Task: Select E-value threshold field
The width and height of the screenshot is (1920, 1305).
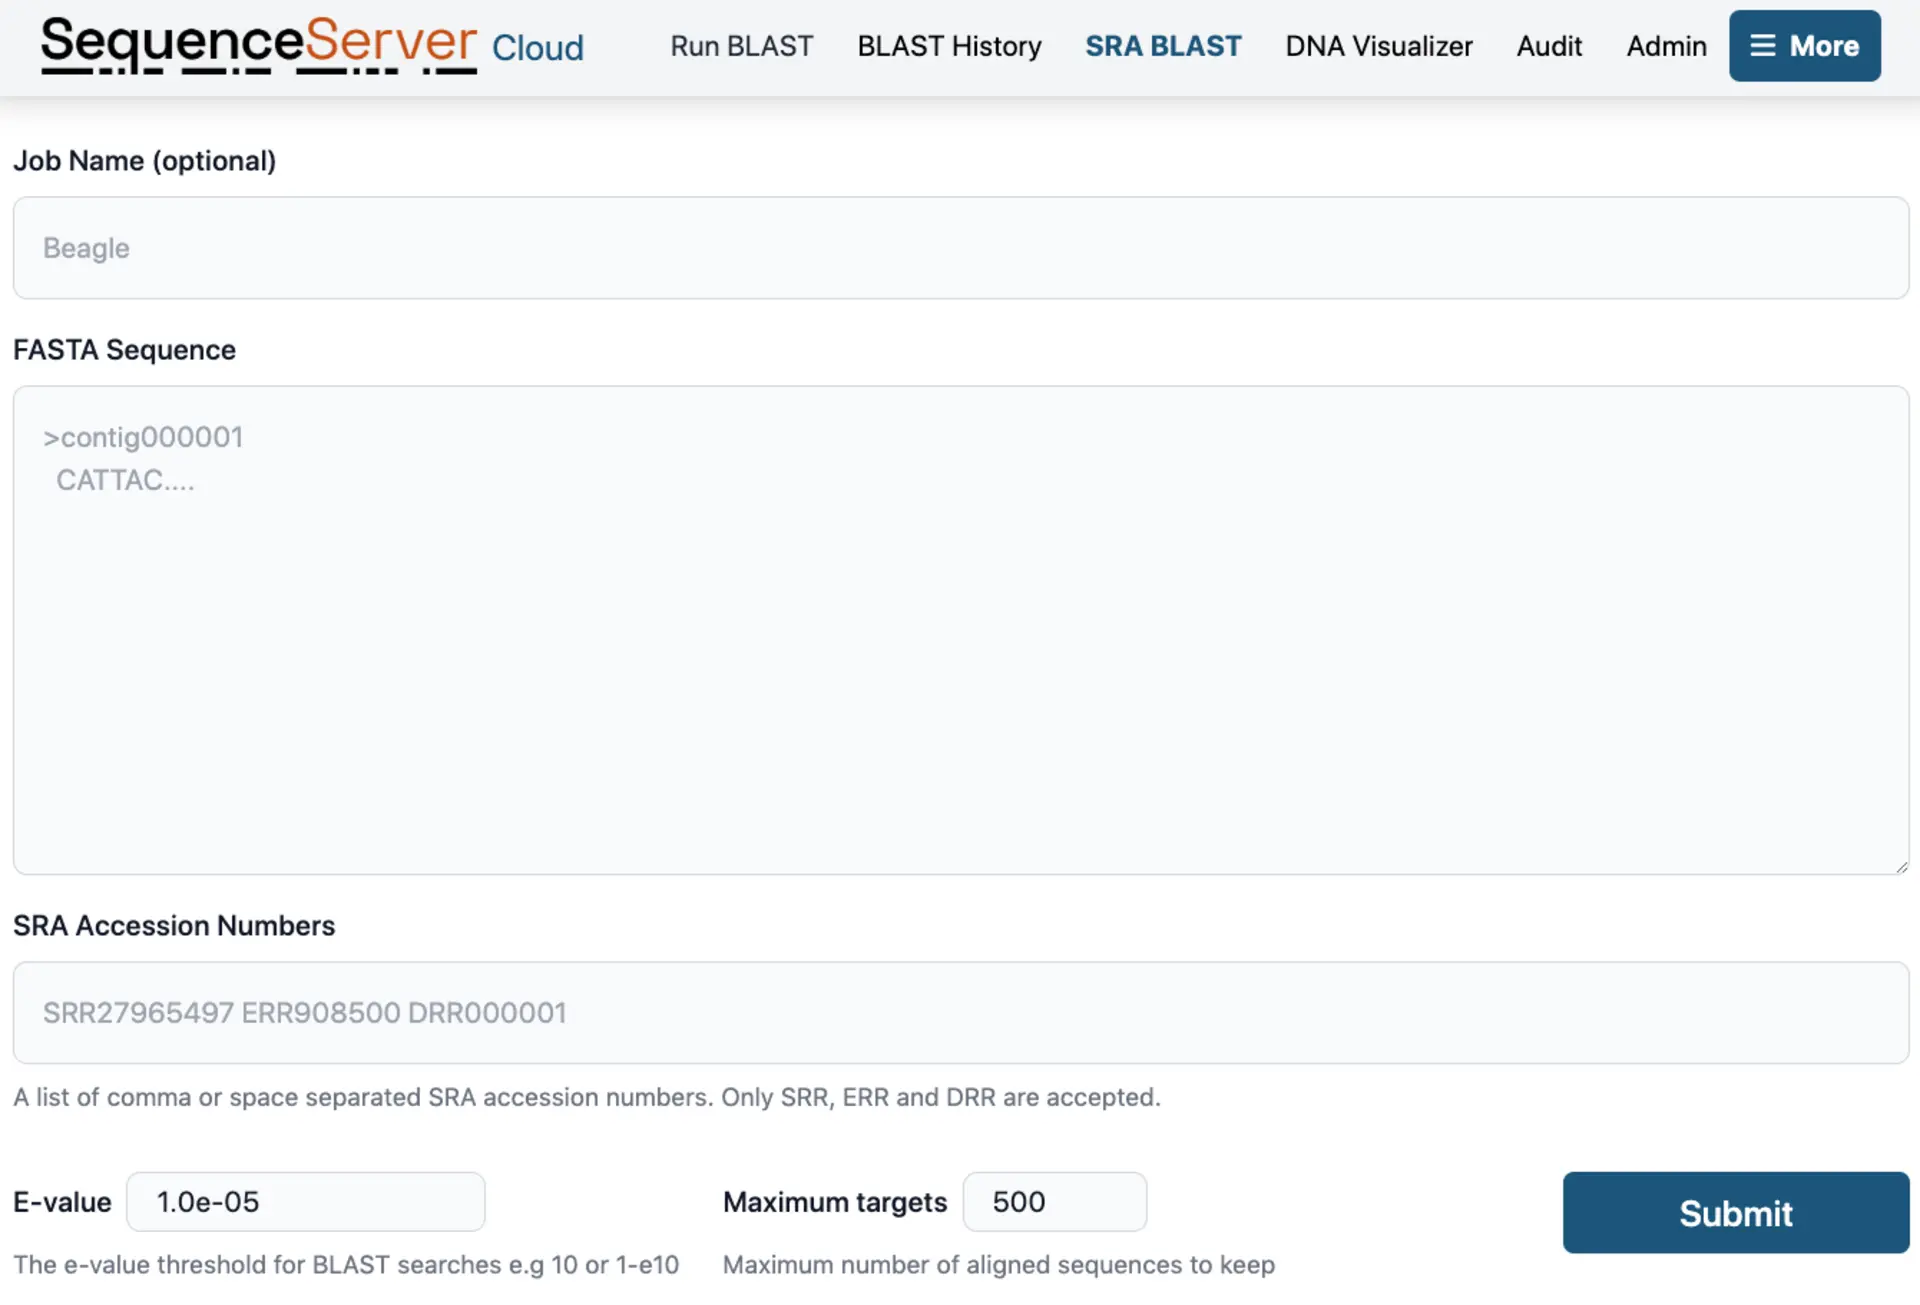Action: [x=306, y=1200]
